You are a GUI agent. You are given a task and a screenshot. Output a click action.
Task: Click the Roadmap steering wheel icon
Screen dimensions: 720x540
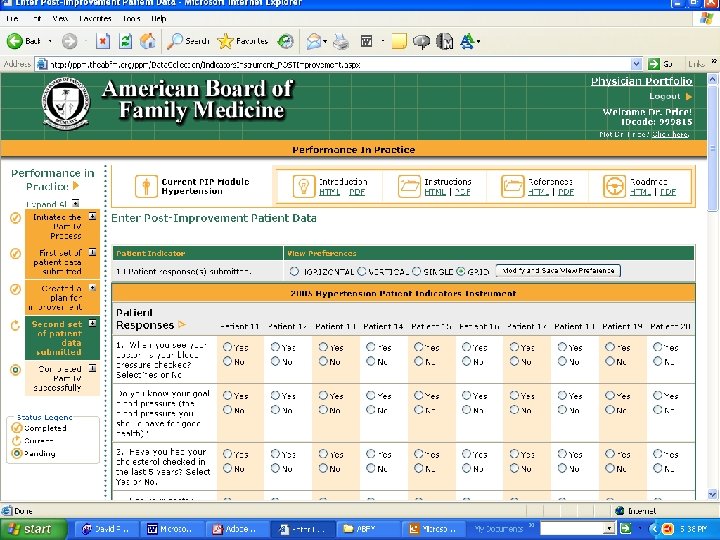pyautogui.click(x=615, y=186)
